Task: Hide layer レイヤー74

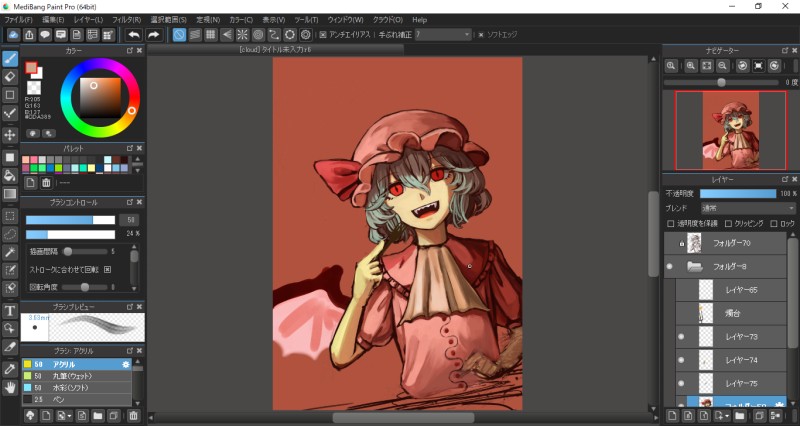Action: [681, 360]
